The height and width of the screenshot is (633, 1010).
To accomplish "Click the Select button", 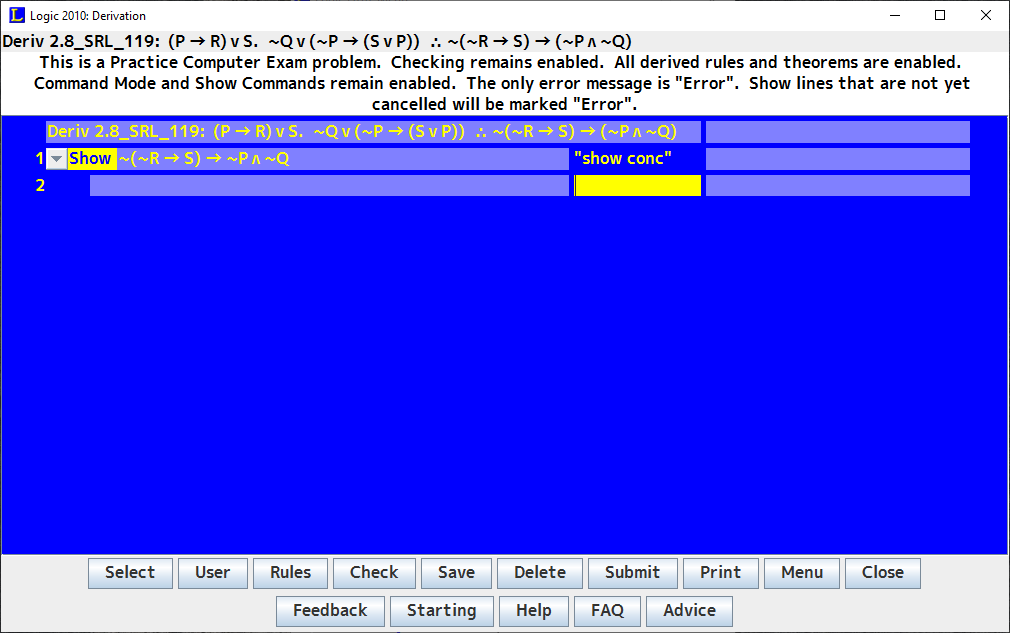I will click(x=130, y=572).
